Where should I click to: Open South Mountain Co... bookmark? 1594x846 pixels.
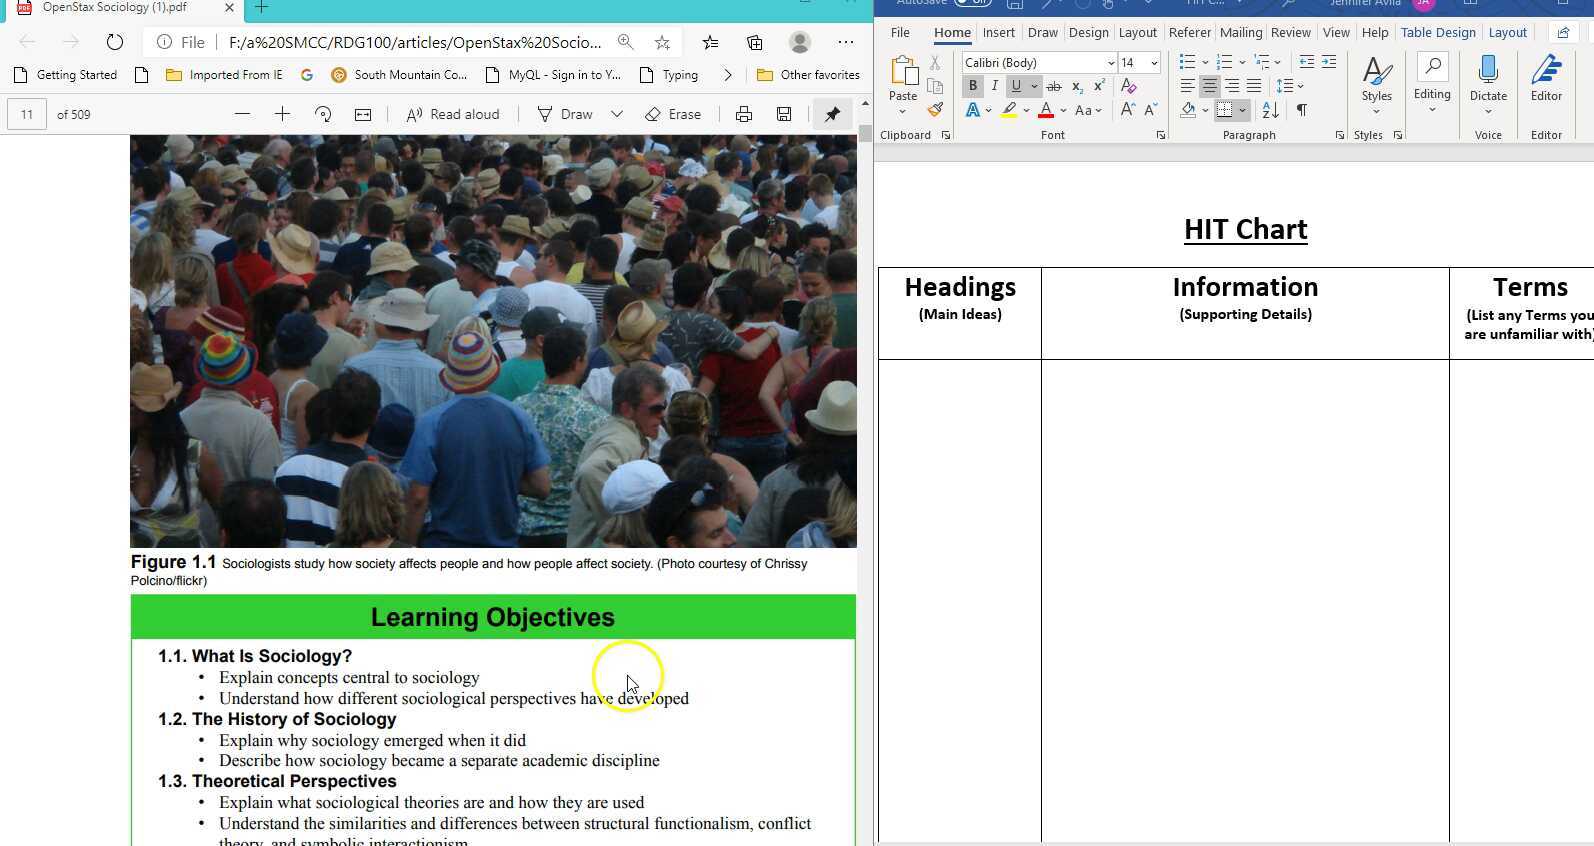click(399, 75)
